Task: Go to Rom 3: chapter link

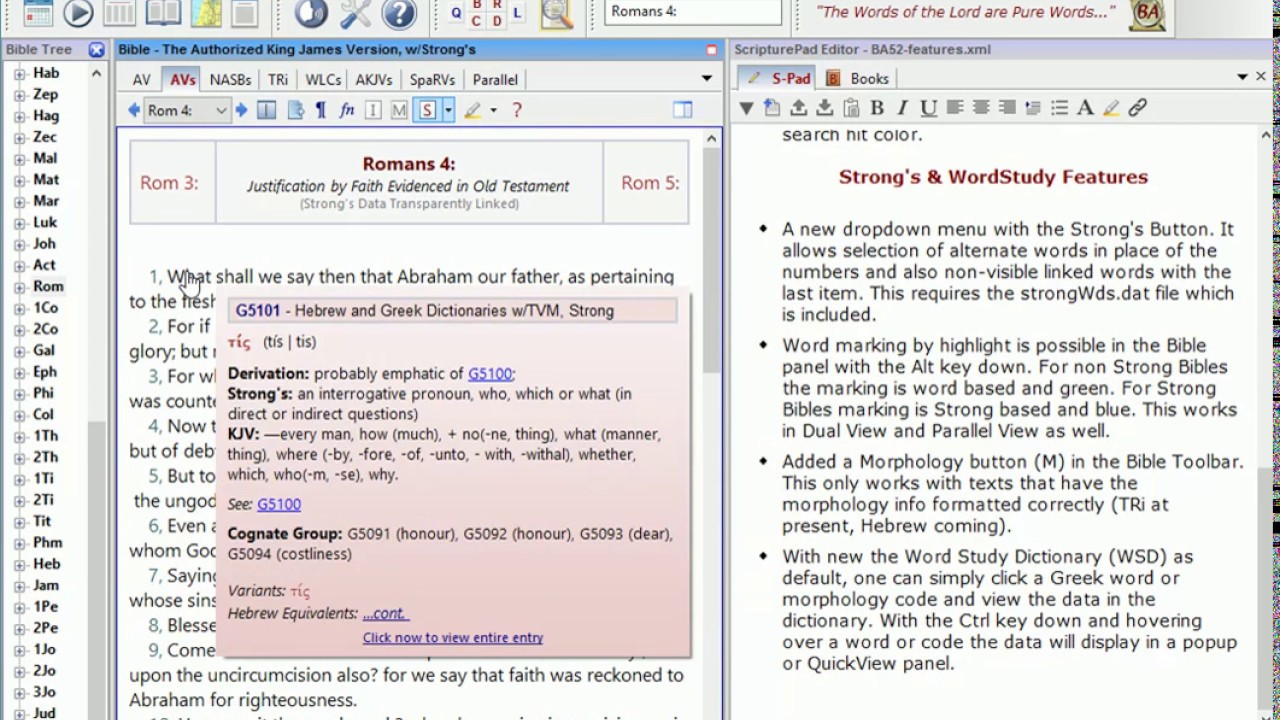Action: click(169, 183)
